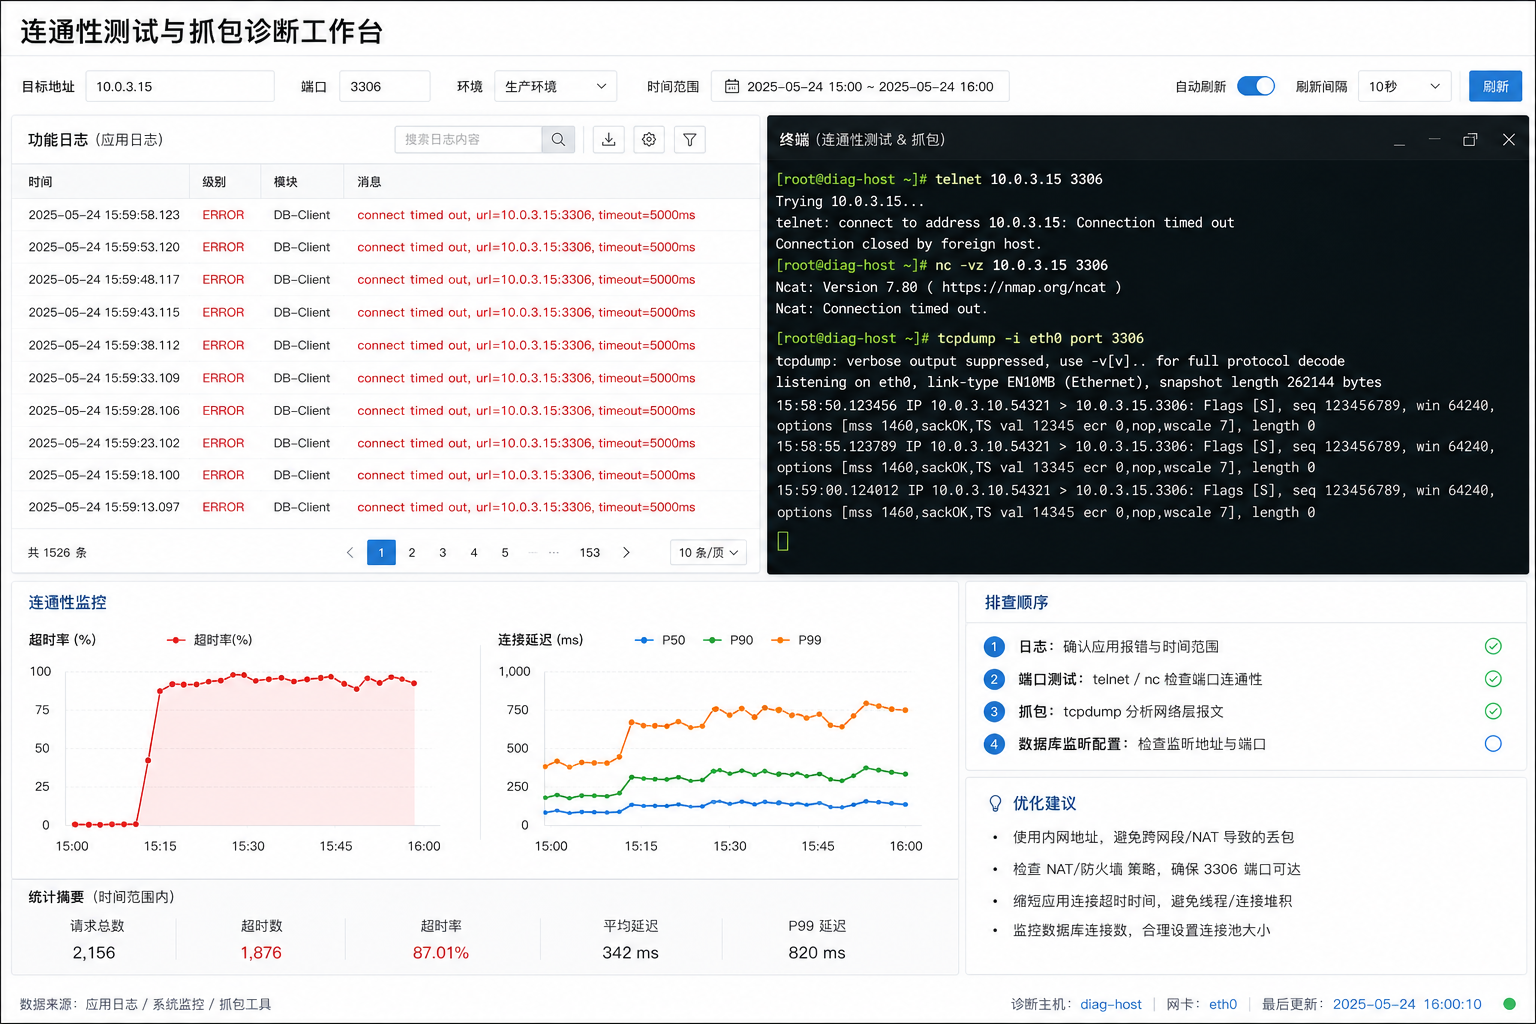
Task: Select log row 2025-05-24 15:59:53.120
Action: click(x=386, y=247)
